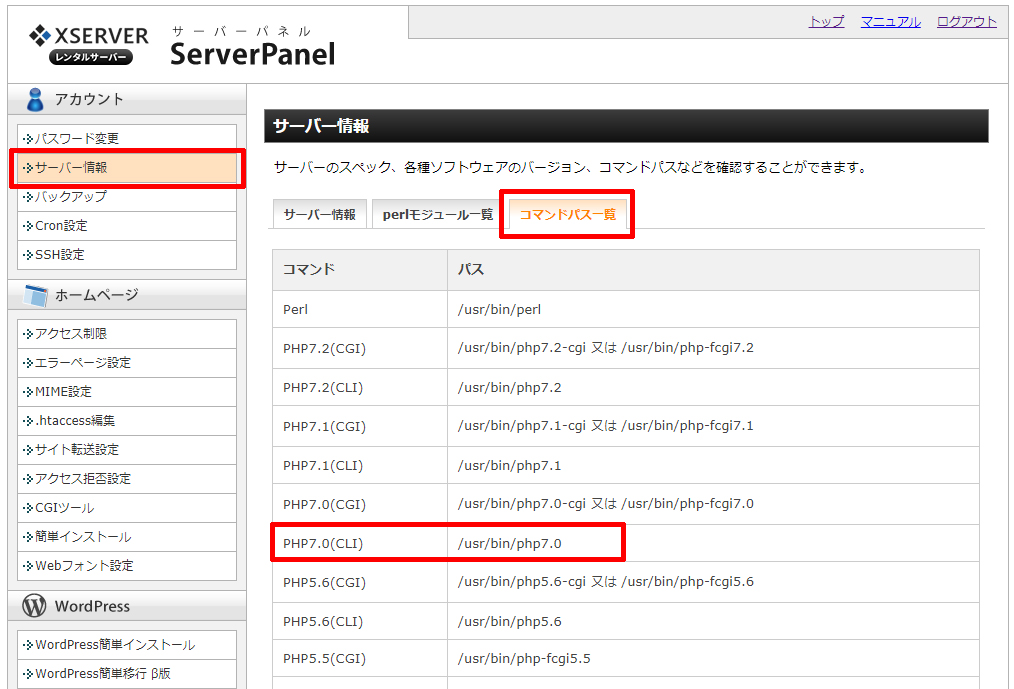The image size is (1014, 689).
Task: Open .htaccess編集 menu item
Action: (x=75, y=421)
